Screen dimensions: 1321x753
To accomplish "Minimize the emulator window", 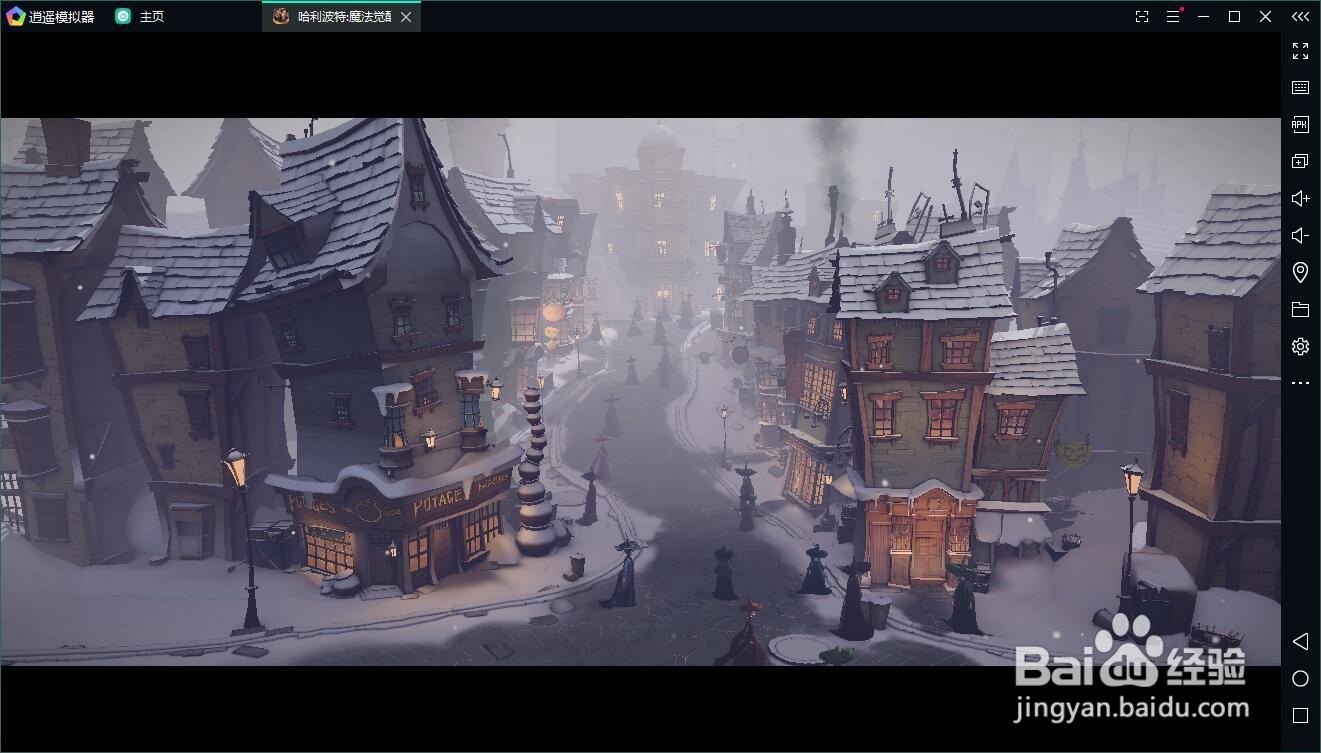I will 1204,17.
